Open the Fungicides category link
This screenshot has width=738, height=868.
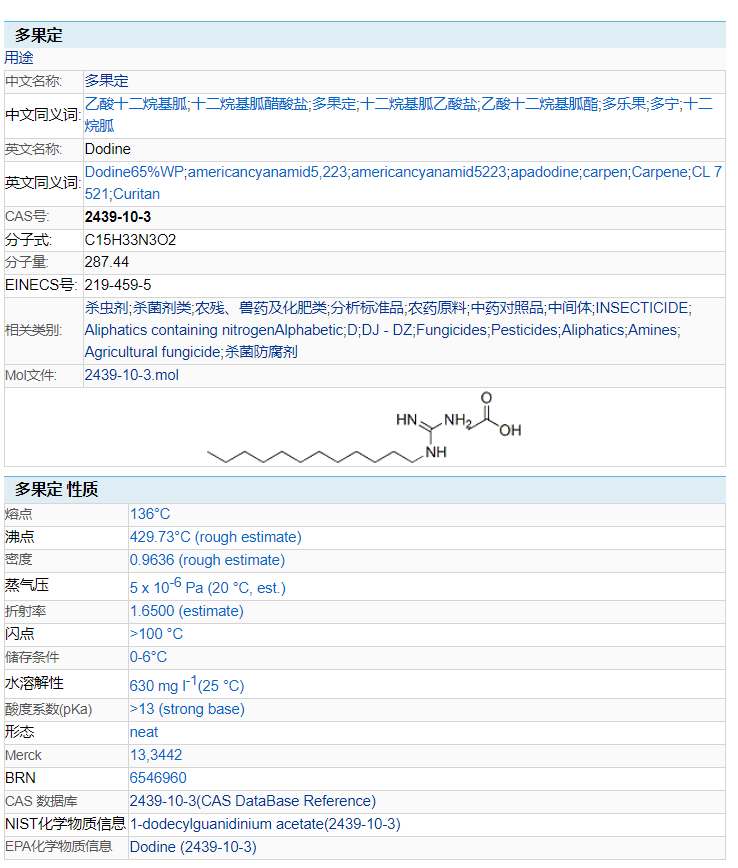tap(452, 330)
